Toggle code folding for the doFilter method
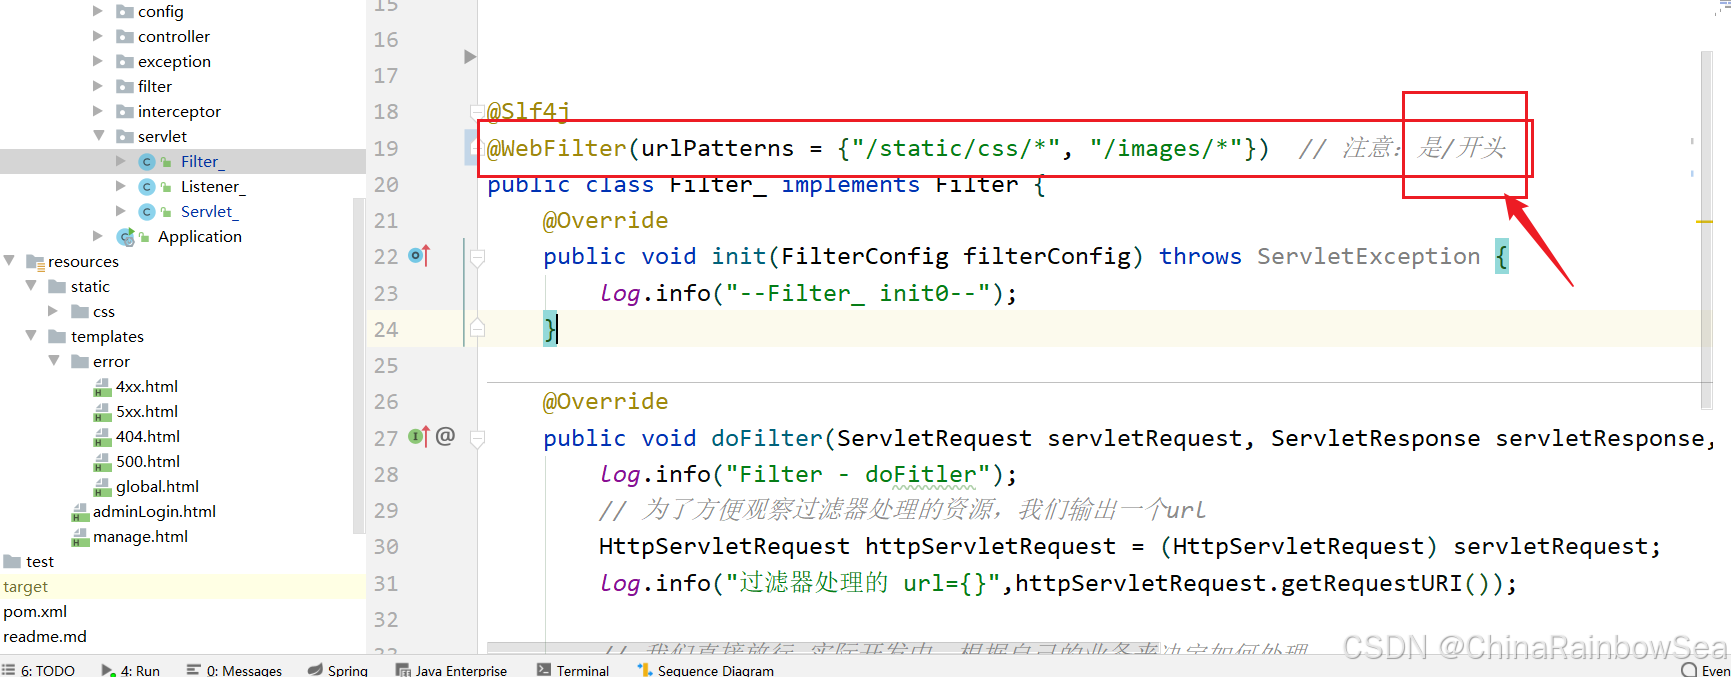The image size is (1731, 677). 478,438
